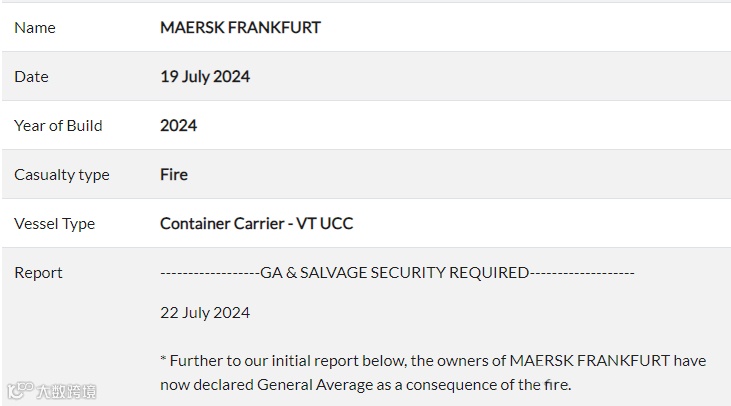
Task: Select the MAERSK FRANKFURT vessel name value
Action: point(240,28)
